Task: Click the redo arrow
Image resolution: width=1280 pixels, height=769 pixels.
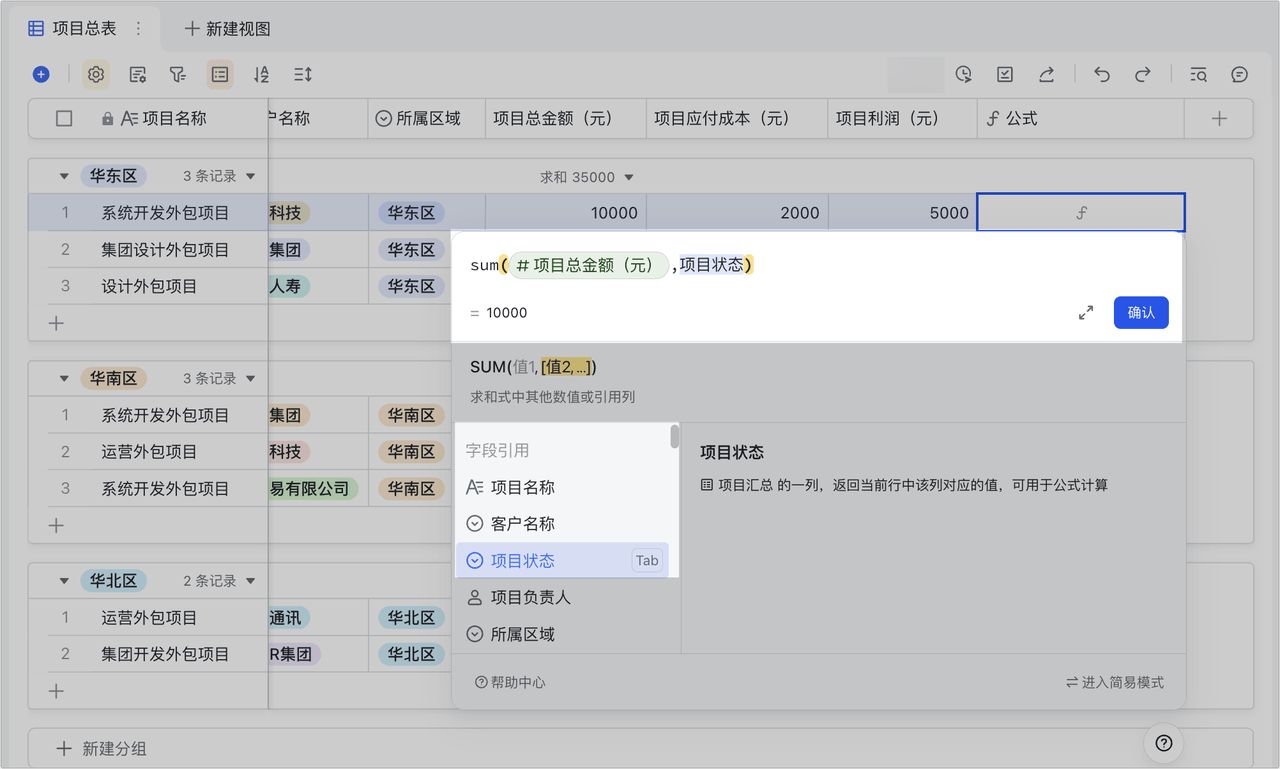Action: click(1143, 74)
